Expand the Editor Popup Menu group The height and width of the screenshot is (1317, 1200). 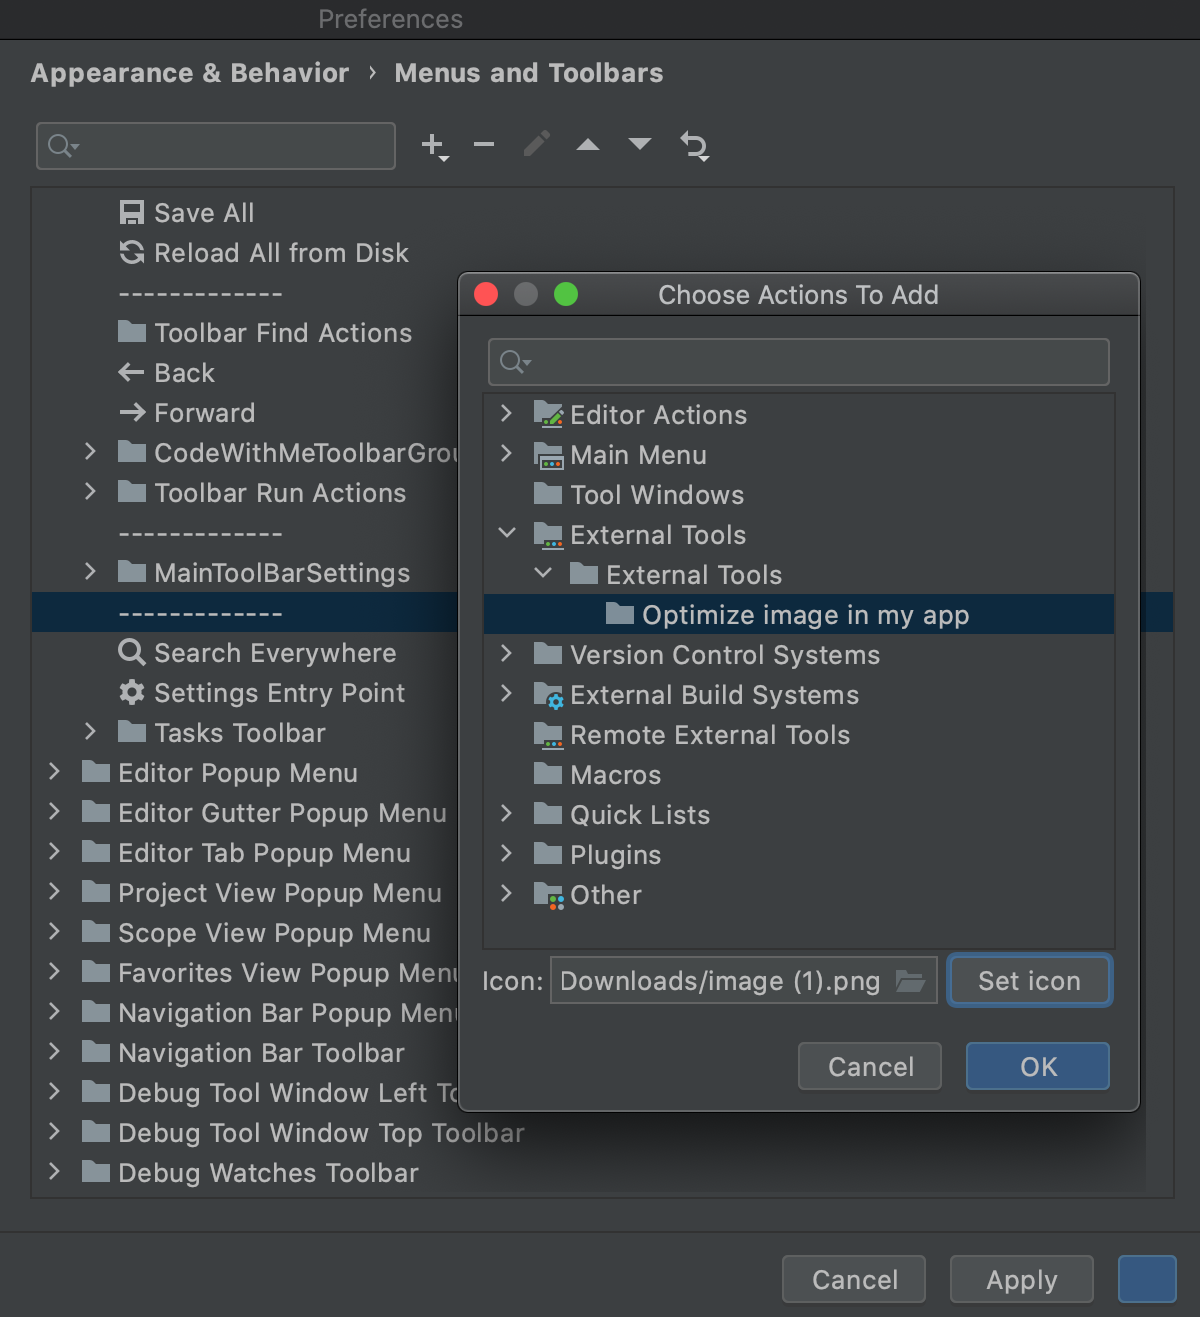click(x=55, y=772)
